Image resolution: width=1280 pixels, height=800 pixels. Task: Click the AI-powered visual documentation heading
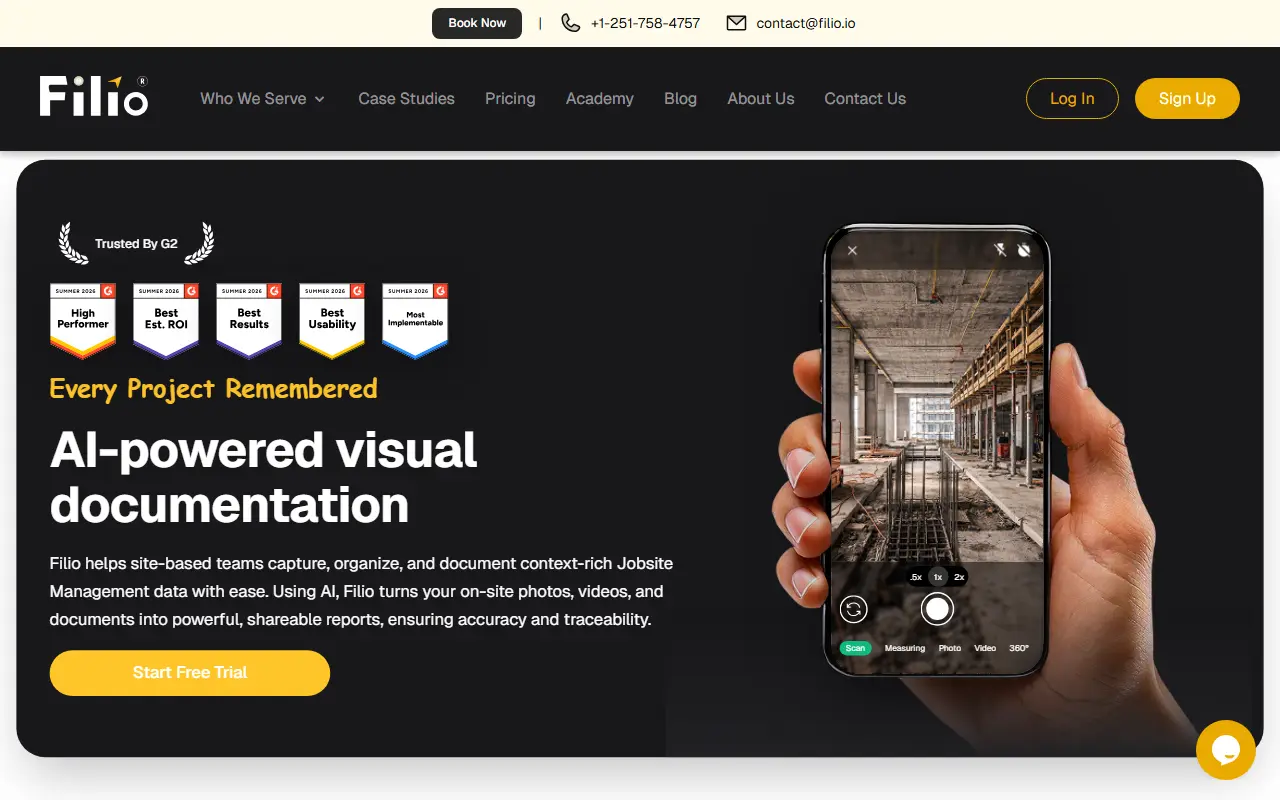click(264, 477)
